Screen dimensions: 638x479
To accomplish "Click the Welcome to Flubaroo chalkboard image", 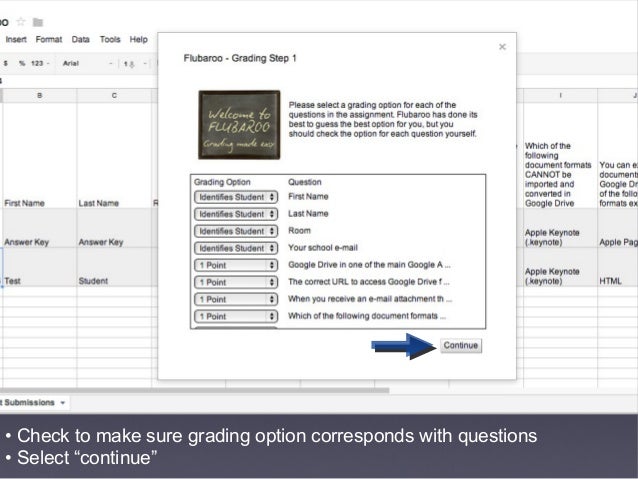I will pos(239,125).
